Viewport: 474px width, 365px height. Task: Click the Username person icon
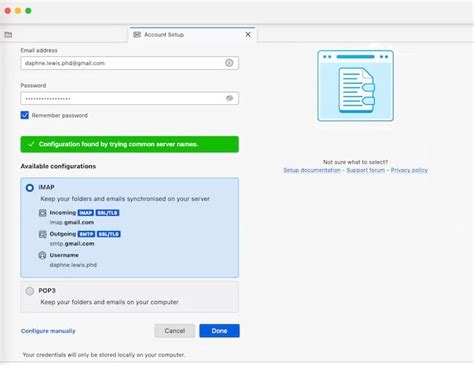tap(42, 255)
